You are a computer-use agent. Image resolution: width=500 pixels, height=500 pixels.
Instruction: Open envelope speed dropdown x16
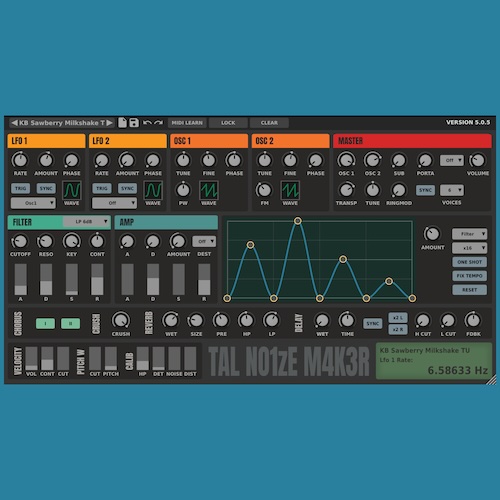pos(469,248)
